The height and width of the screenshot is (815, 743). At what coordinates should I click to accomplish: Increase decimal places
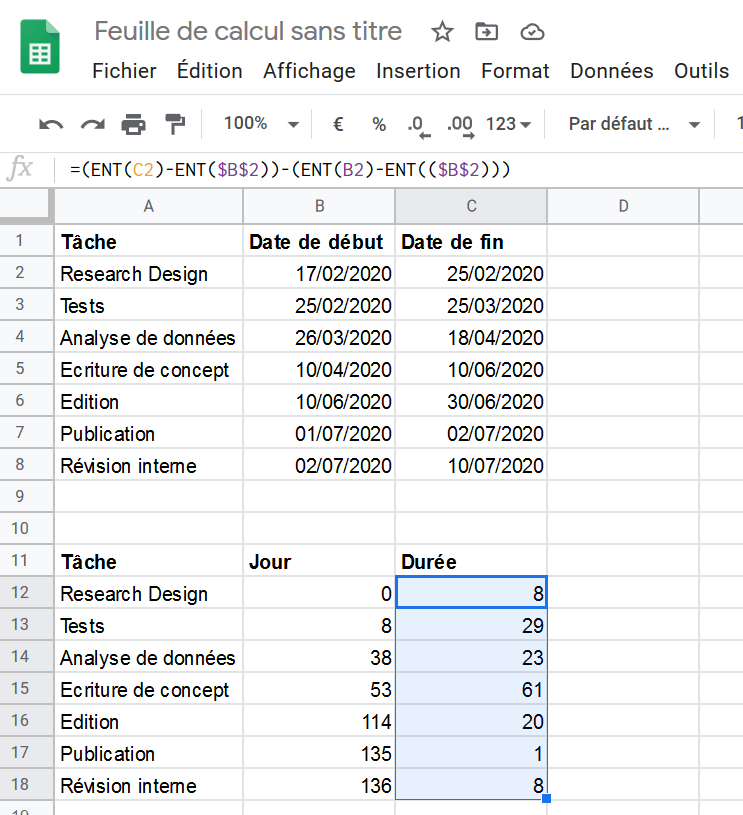(x=461, y=126)
